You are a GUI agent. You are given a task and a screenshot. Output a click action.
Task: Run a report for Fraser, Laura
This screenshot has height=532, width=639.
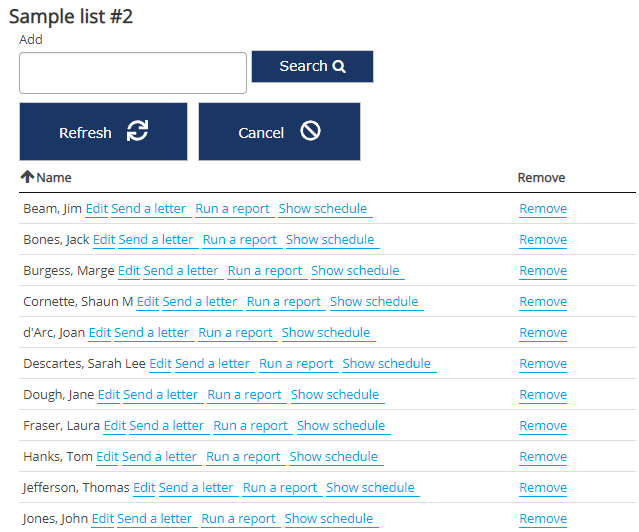click(251, 426)
